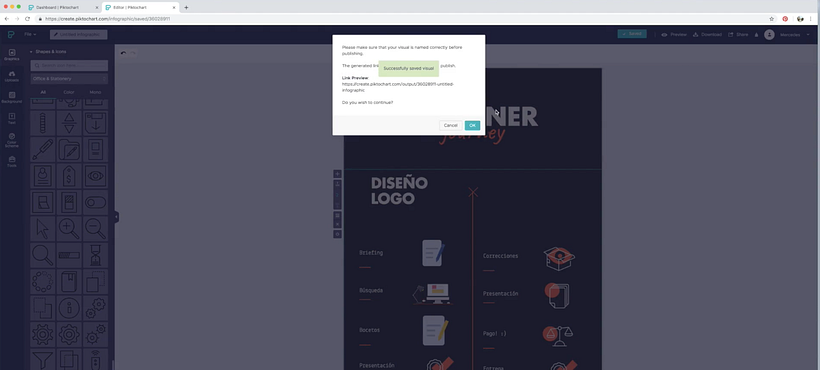Select the Pago! :) label on the canvas
The width and height of the screenshot is (820, 370).
pyautogui.click(x=494, y=333)
